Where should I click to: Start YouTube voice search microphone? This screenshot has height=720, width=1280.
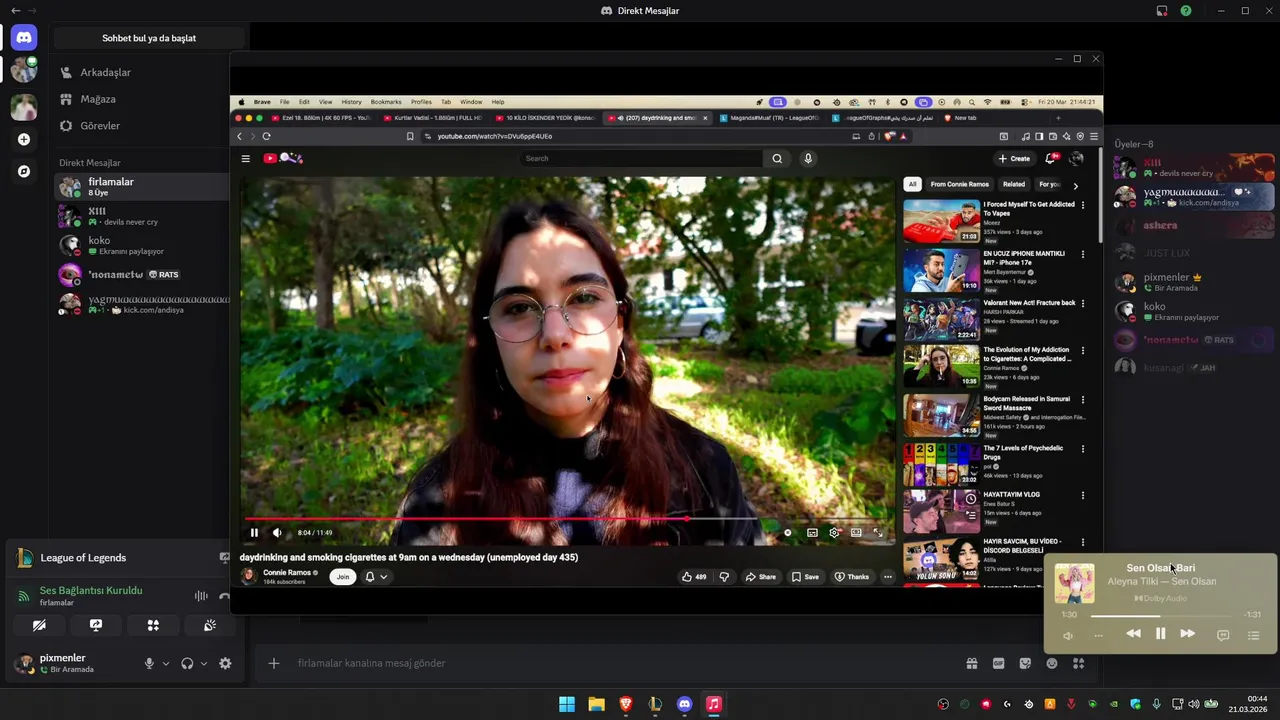808,158
